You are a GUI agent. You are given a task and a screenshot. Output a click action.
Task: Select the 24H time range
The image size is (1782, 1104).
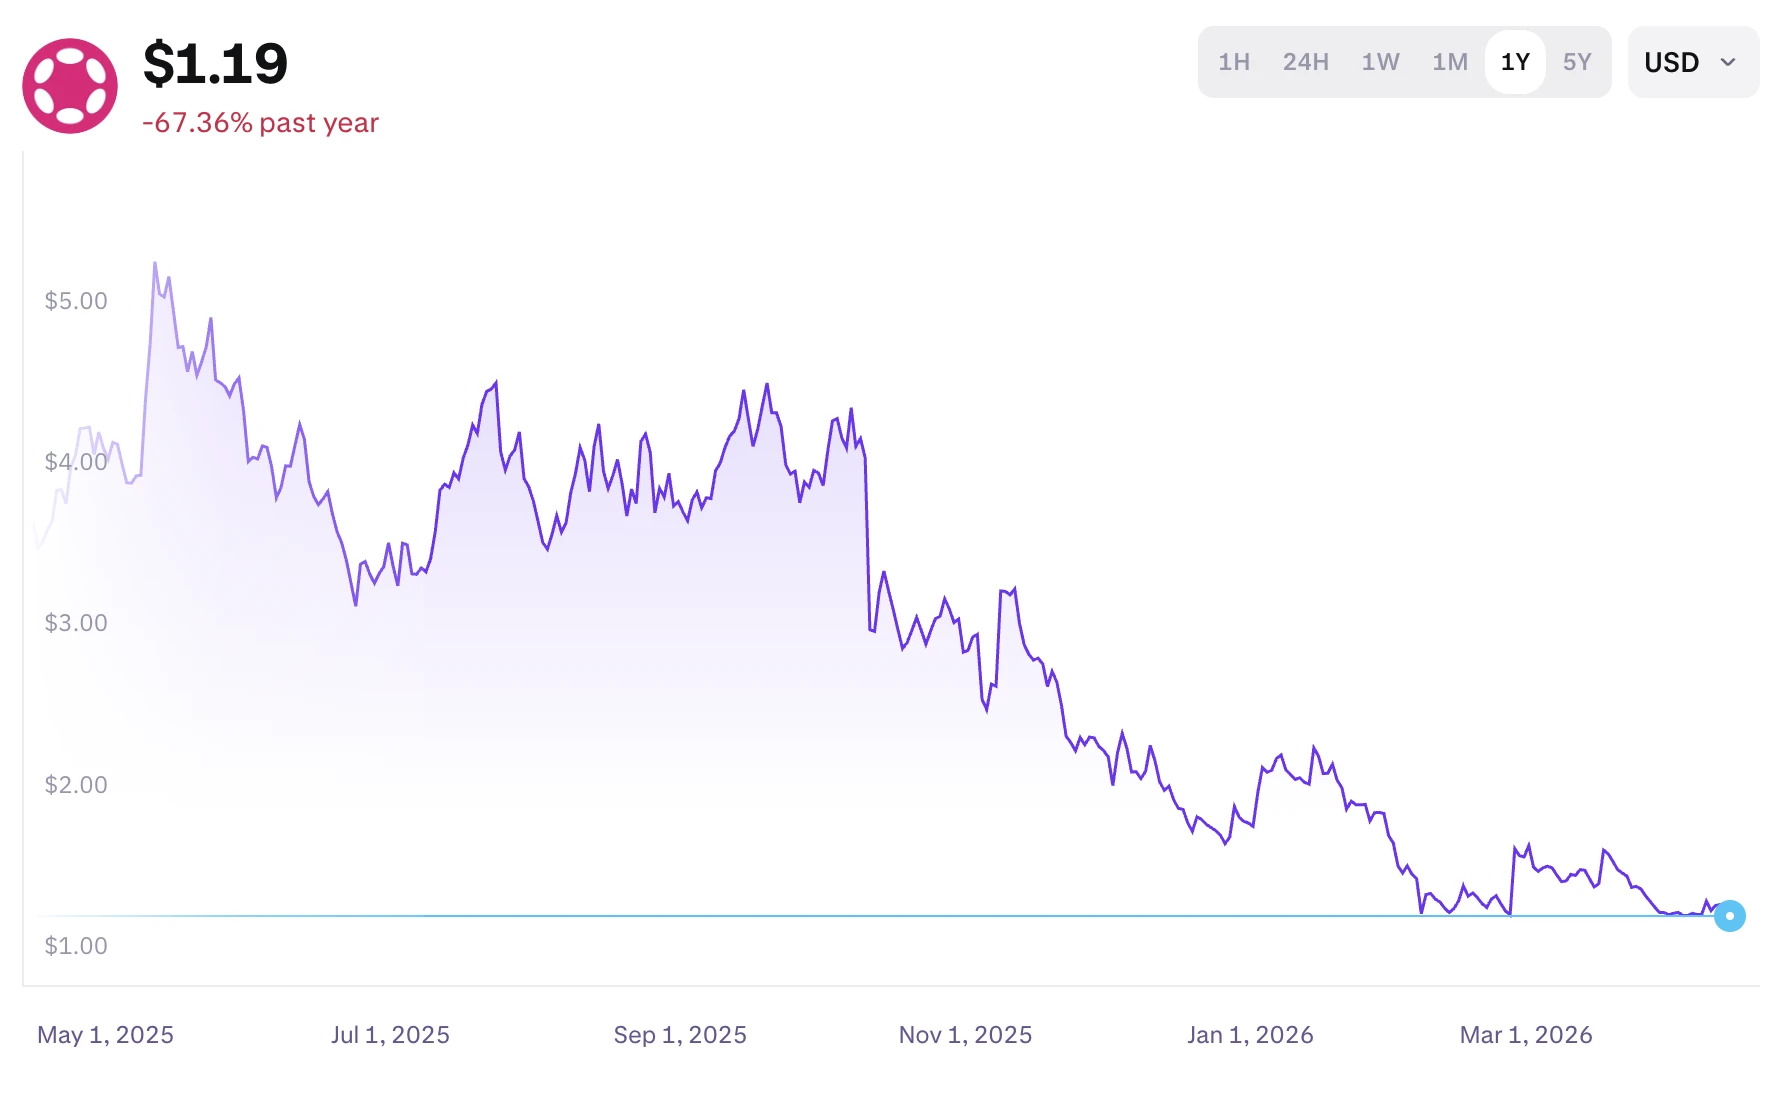coord(1305,62)
